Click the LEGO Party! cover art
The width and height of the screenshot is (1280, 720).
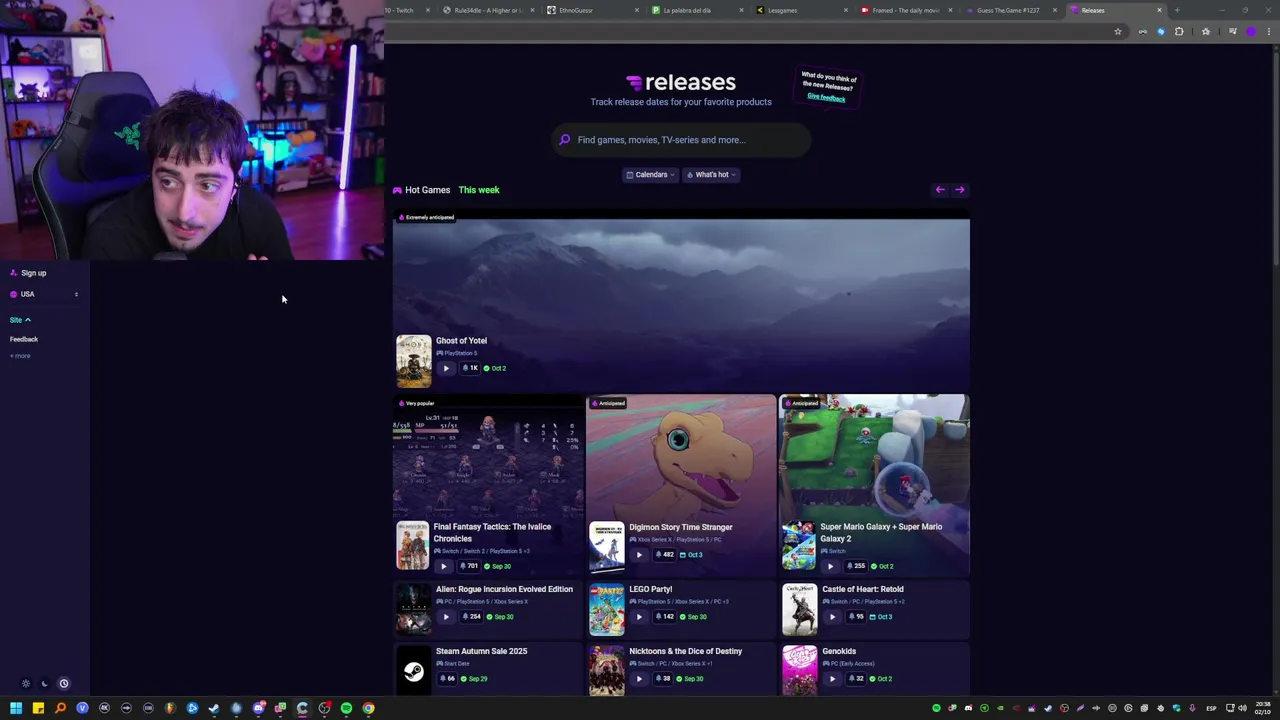(x=606, y=609)
